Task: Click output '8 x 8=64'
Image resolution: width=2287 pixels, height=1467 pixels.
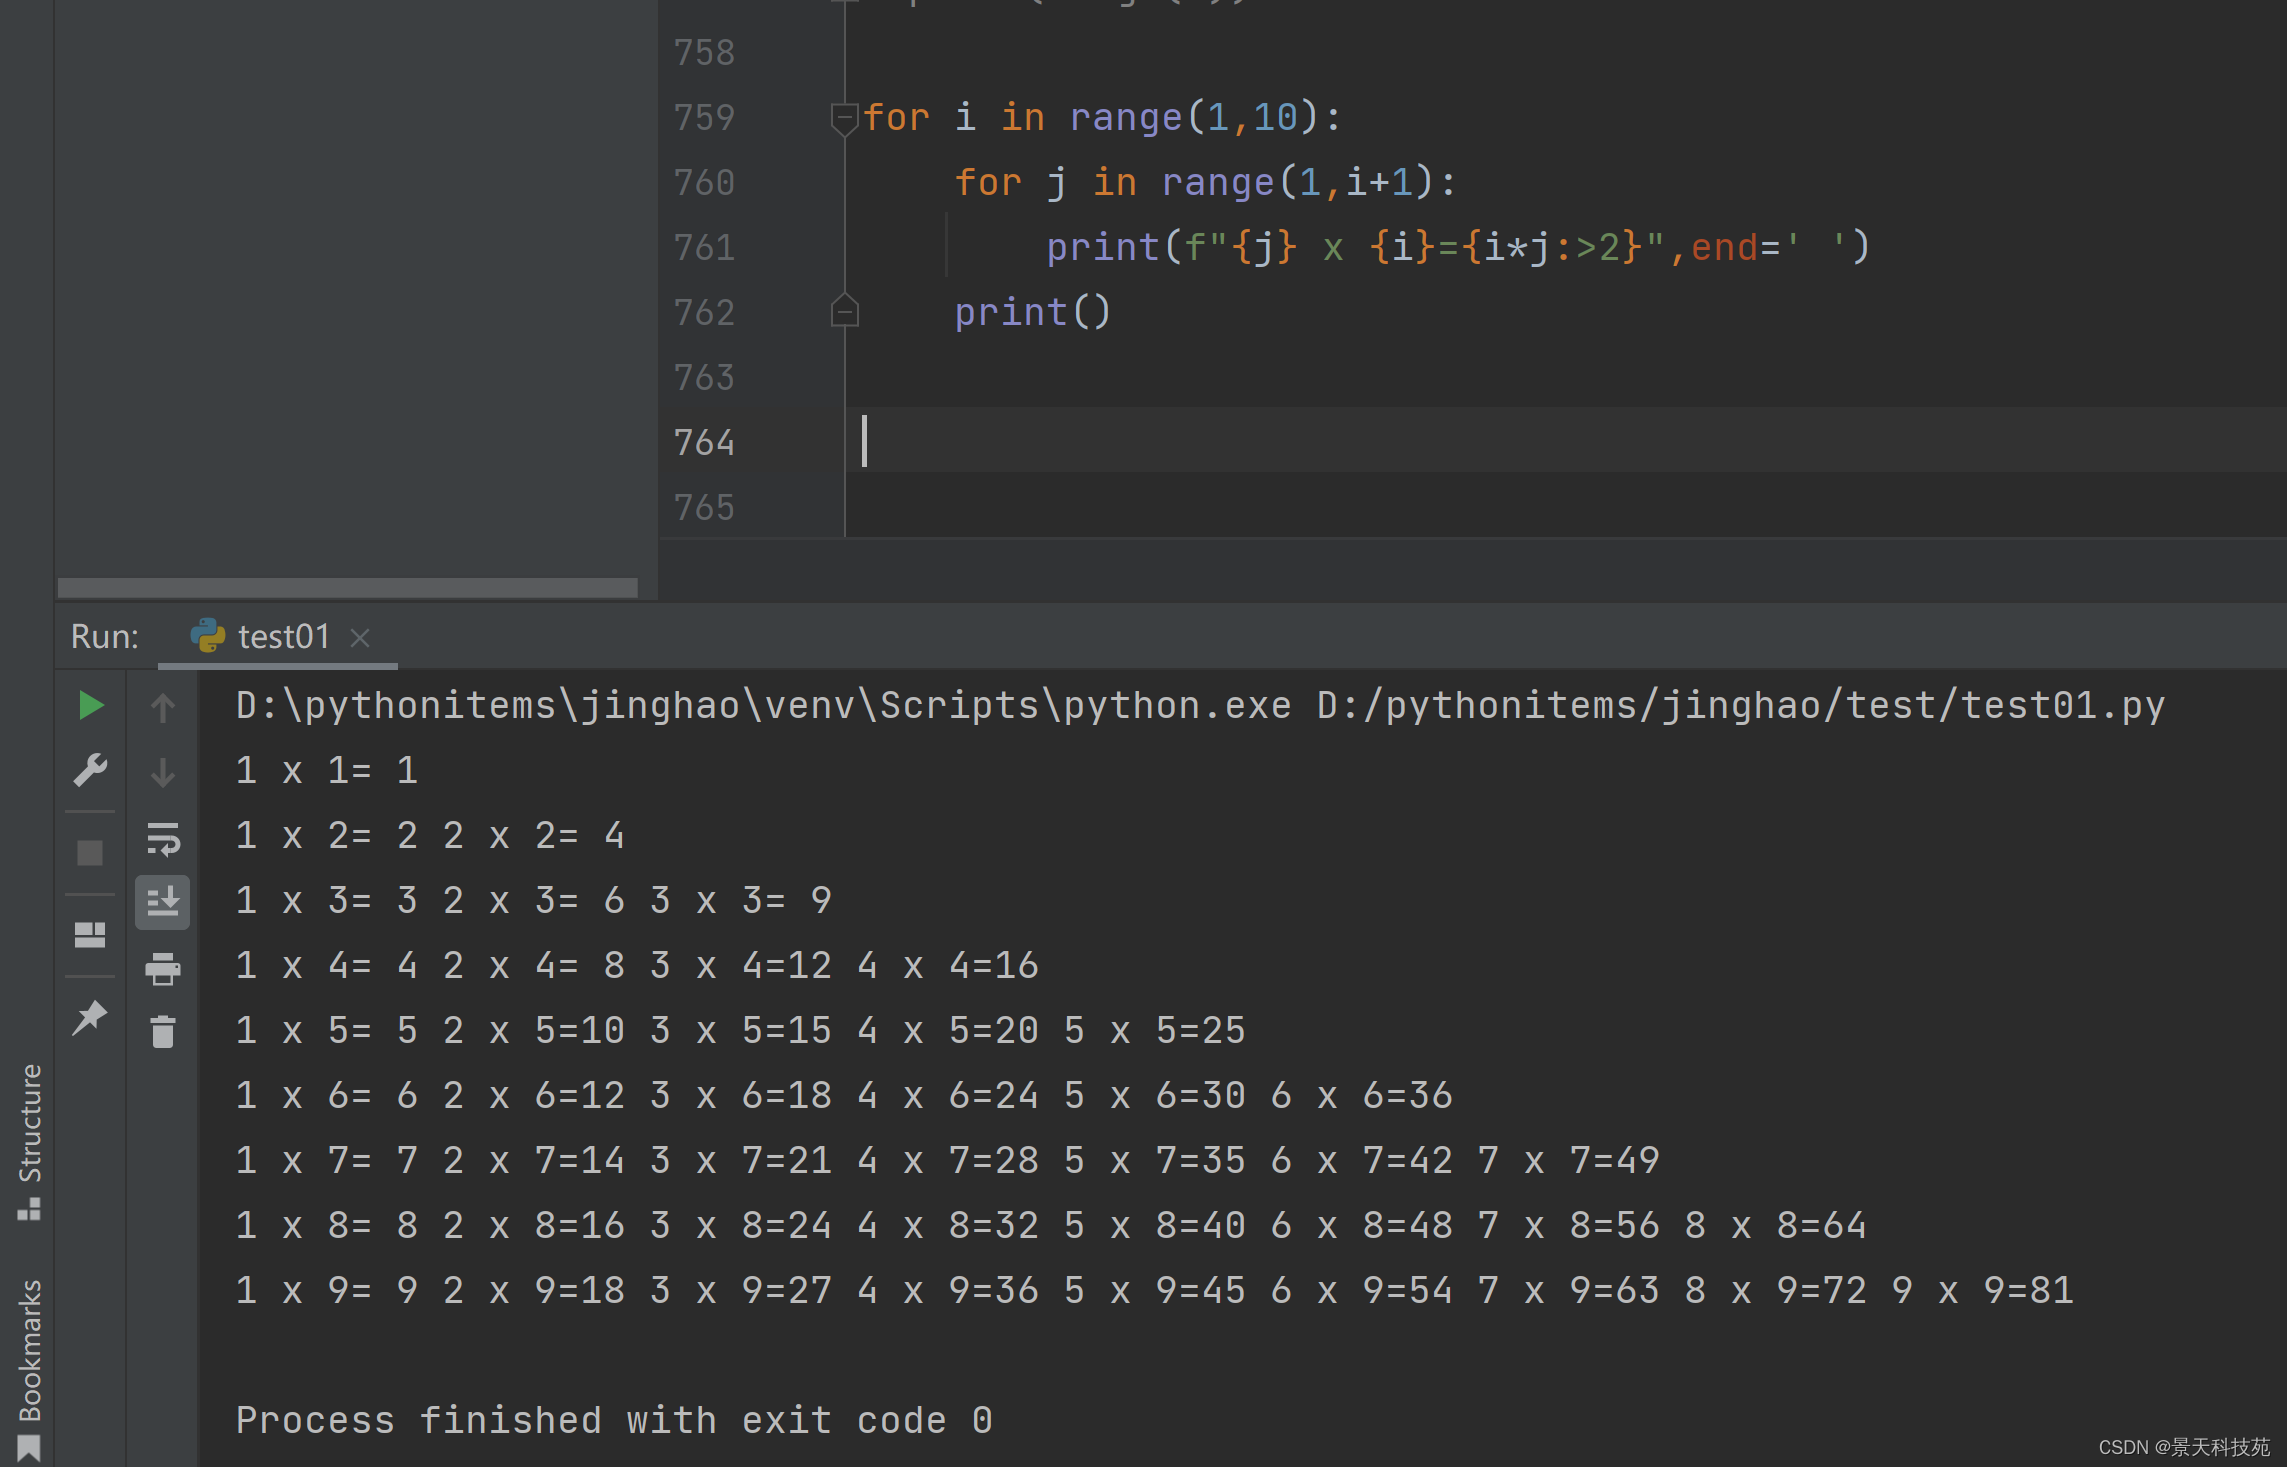Action: click(1776, 1226)
